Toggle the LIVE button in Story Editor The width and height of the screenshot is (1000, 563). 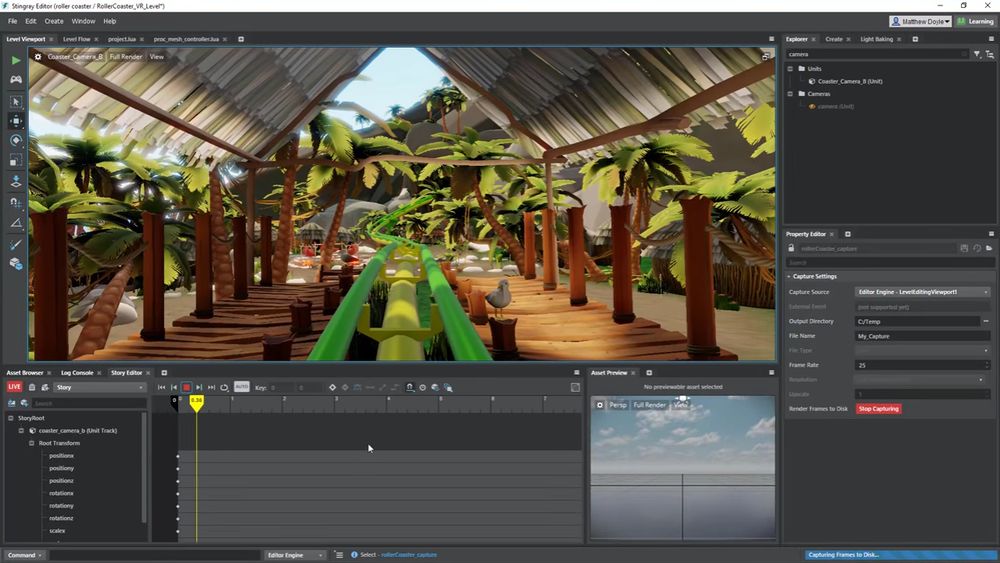point(14,387)
